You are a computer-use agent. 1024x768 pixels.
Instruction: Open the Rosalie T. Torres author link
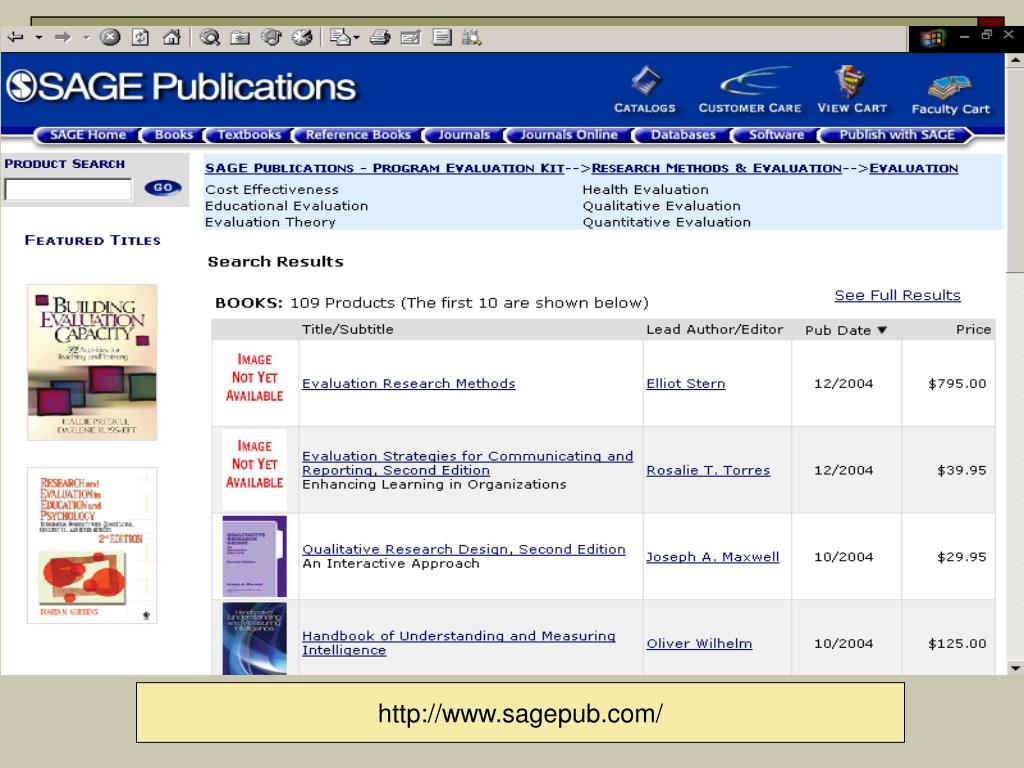708,470
